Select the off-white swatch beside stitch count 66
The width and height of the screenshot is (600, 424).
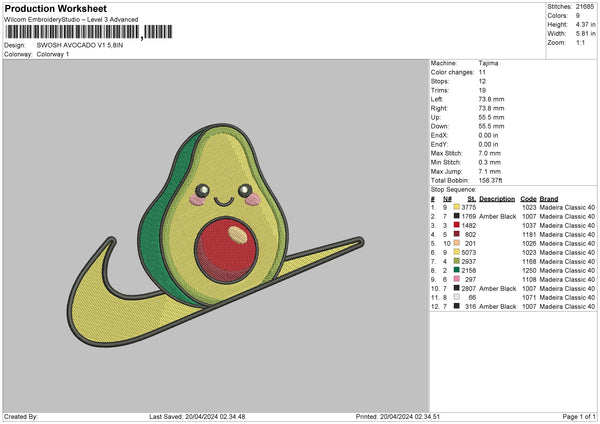click(457, 297)
